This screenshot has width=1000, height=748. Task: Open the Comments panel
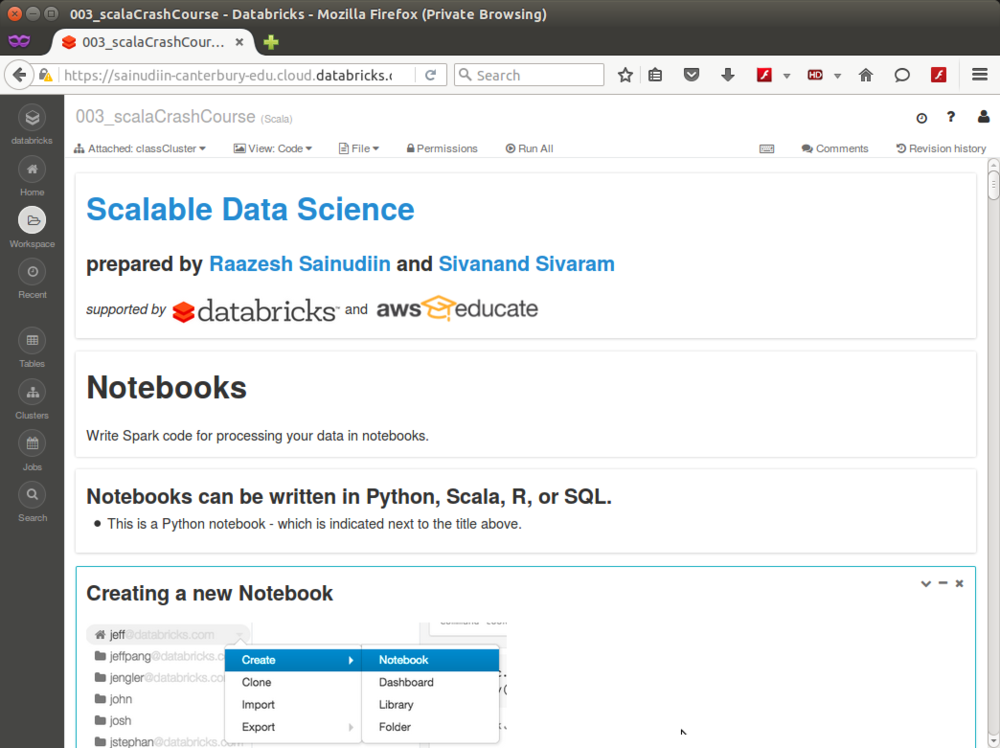tap(835, 149)
